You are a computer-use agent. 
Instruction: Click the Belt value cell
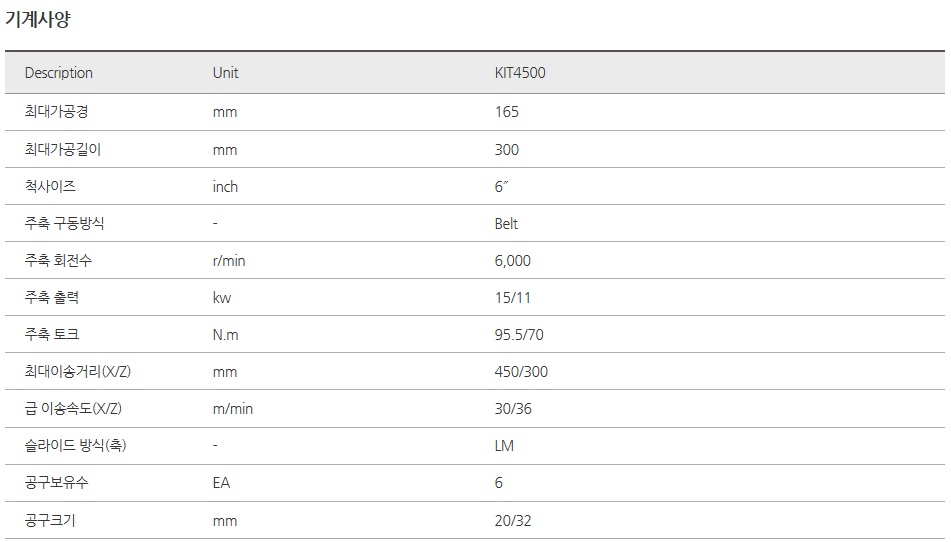click(507, 224)
